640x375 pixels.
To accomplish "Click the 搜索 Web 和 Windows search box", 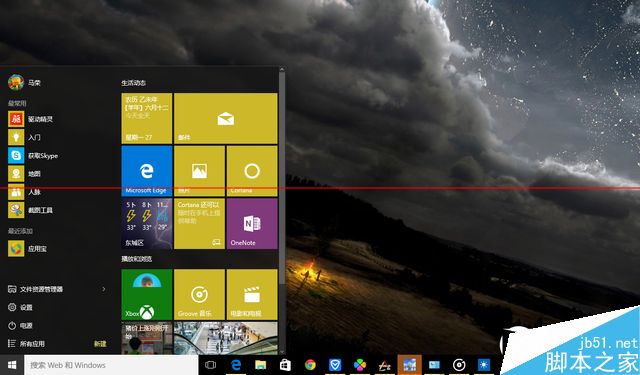I will 111,365.
